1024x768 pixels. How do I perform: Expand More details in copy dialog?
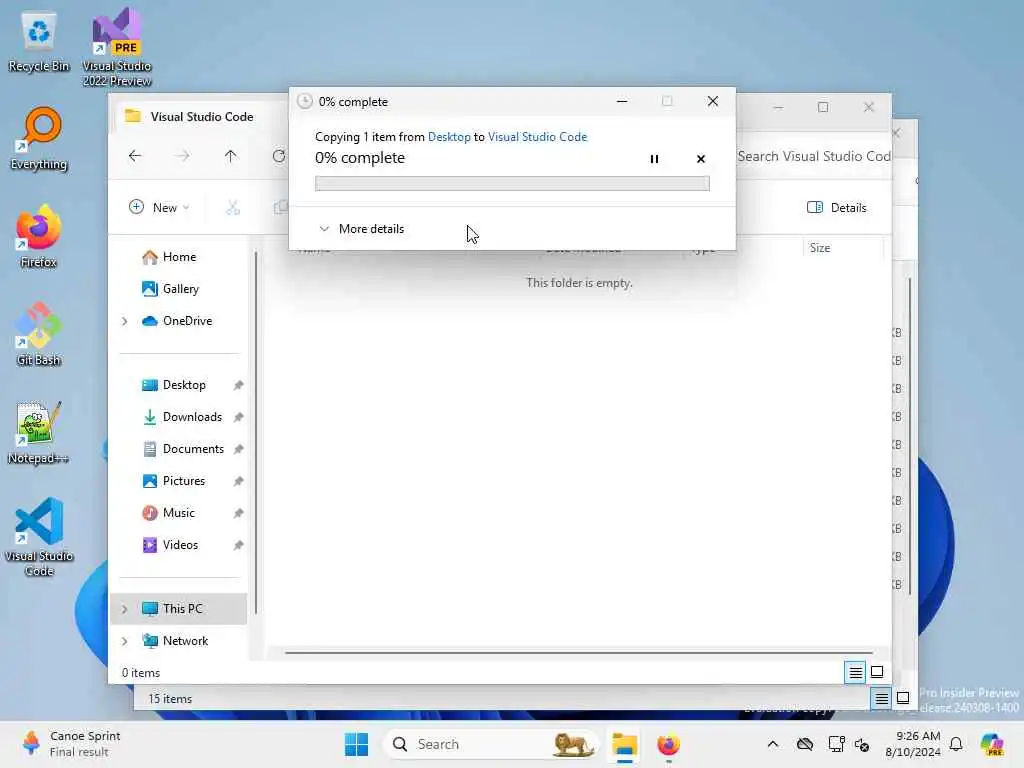[x=361, y=229]
